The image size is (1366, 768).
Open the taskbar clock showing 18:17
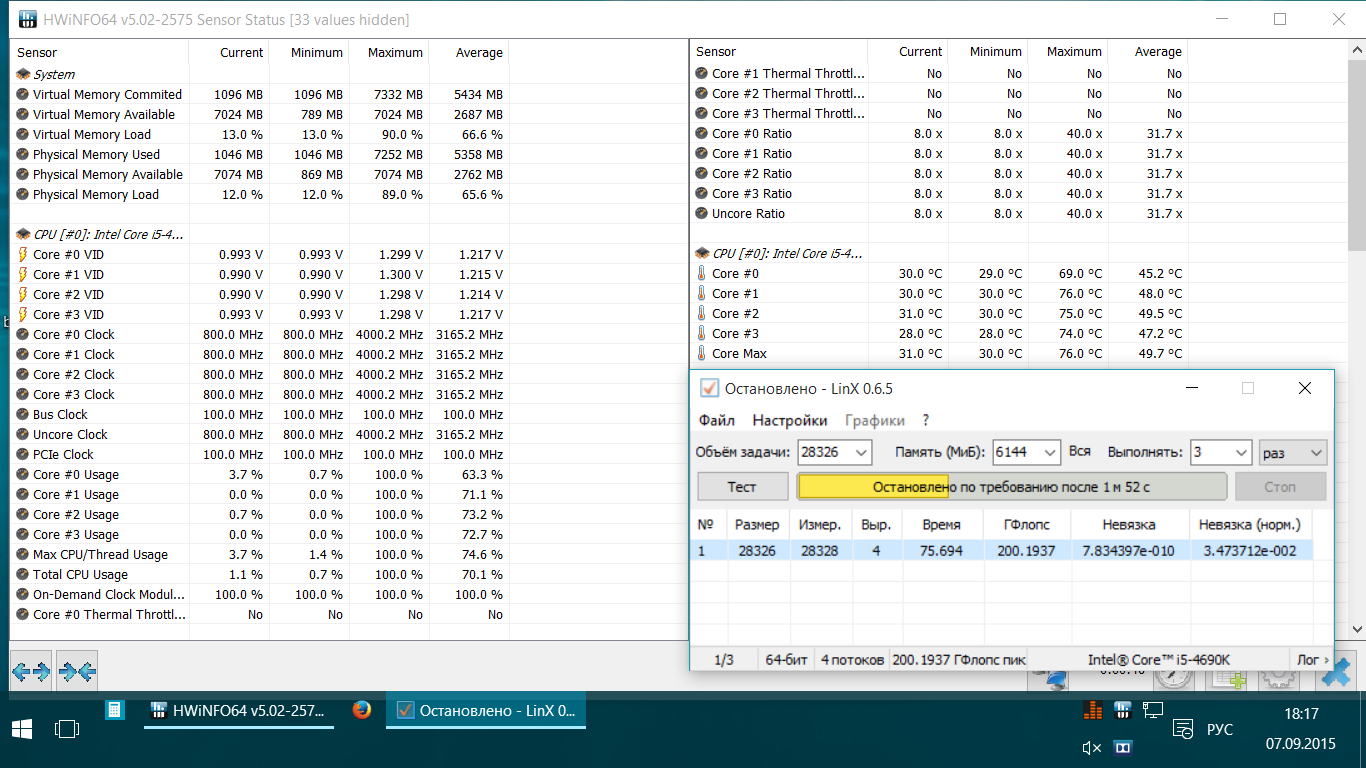coord(1300,714)
